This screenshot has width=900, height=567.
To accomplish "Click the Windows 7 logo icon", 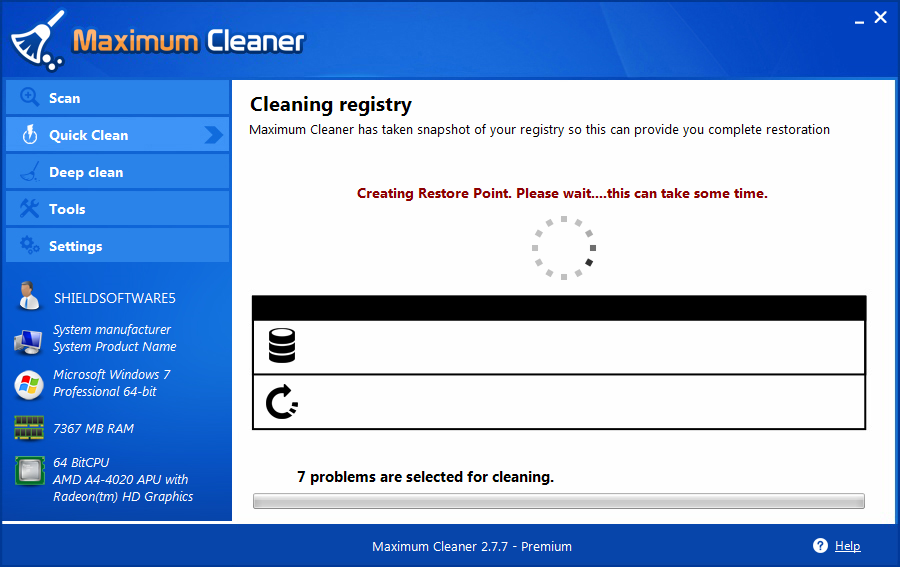I will coord(29,385).
